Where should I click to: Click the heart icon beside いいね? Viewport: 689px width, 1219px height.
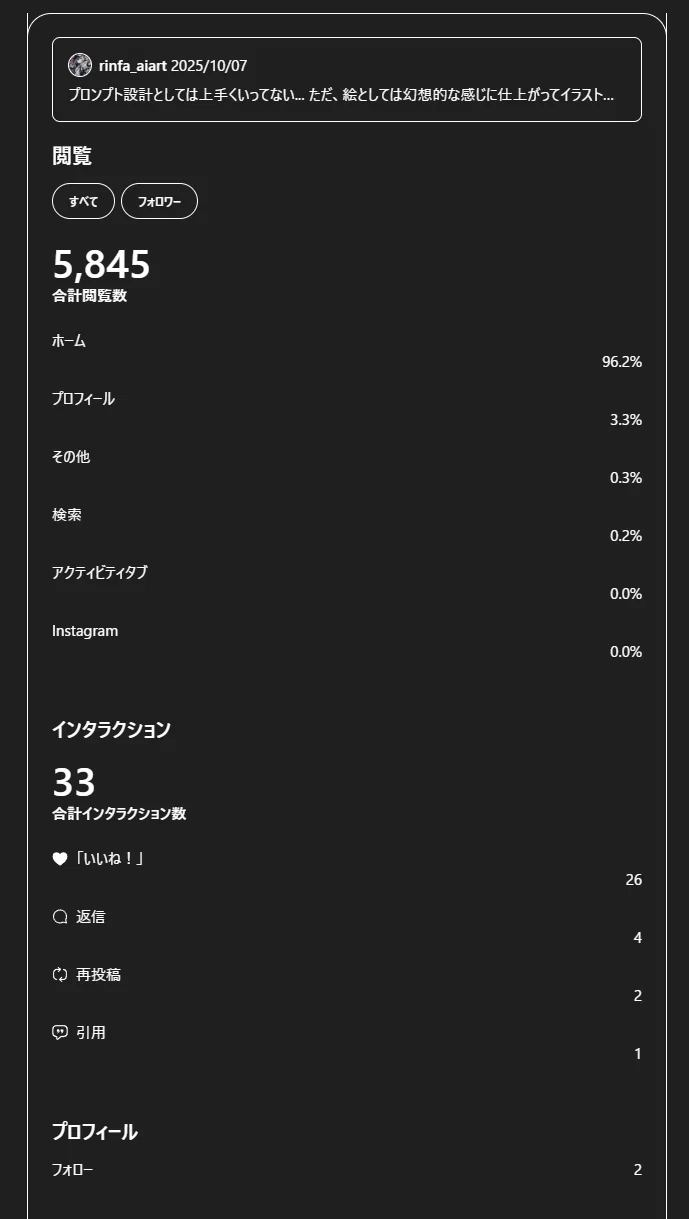60,859
